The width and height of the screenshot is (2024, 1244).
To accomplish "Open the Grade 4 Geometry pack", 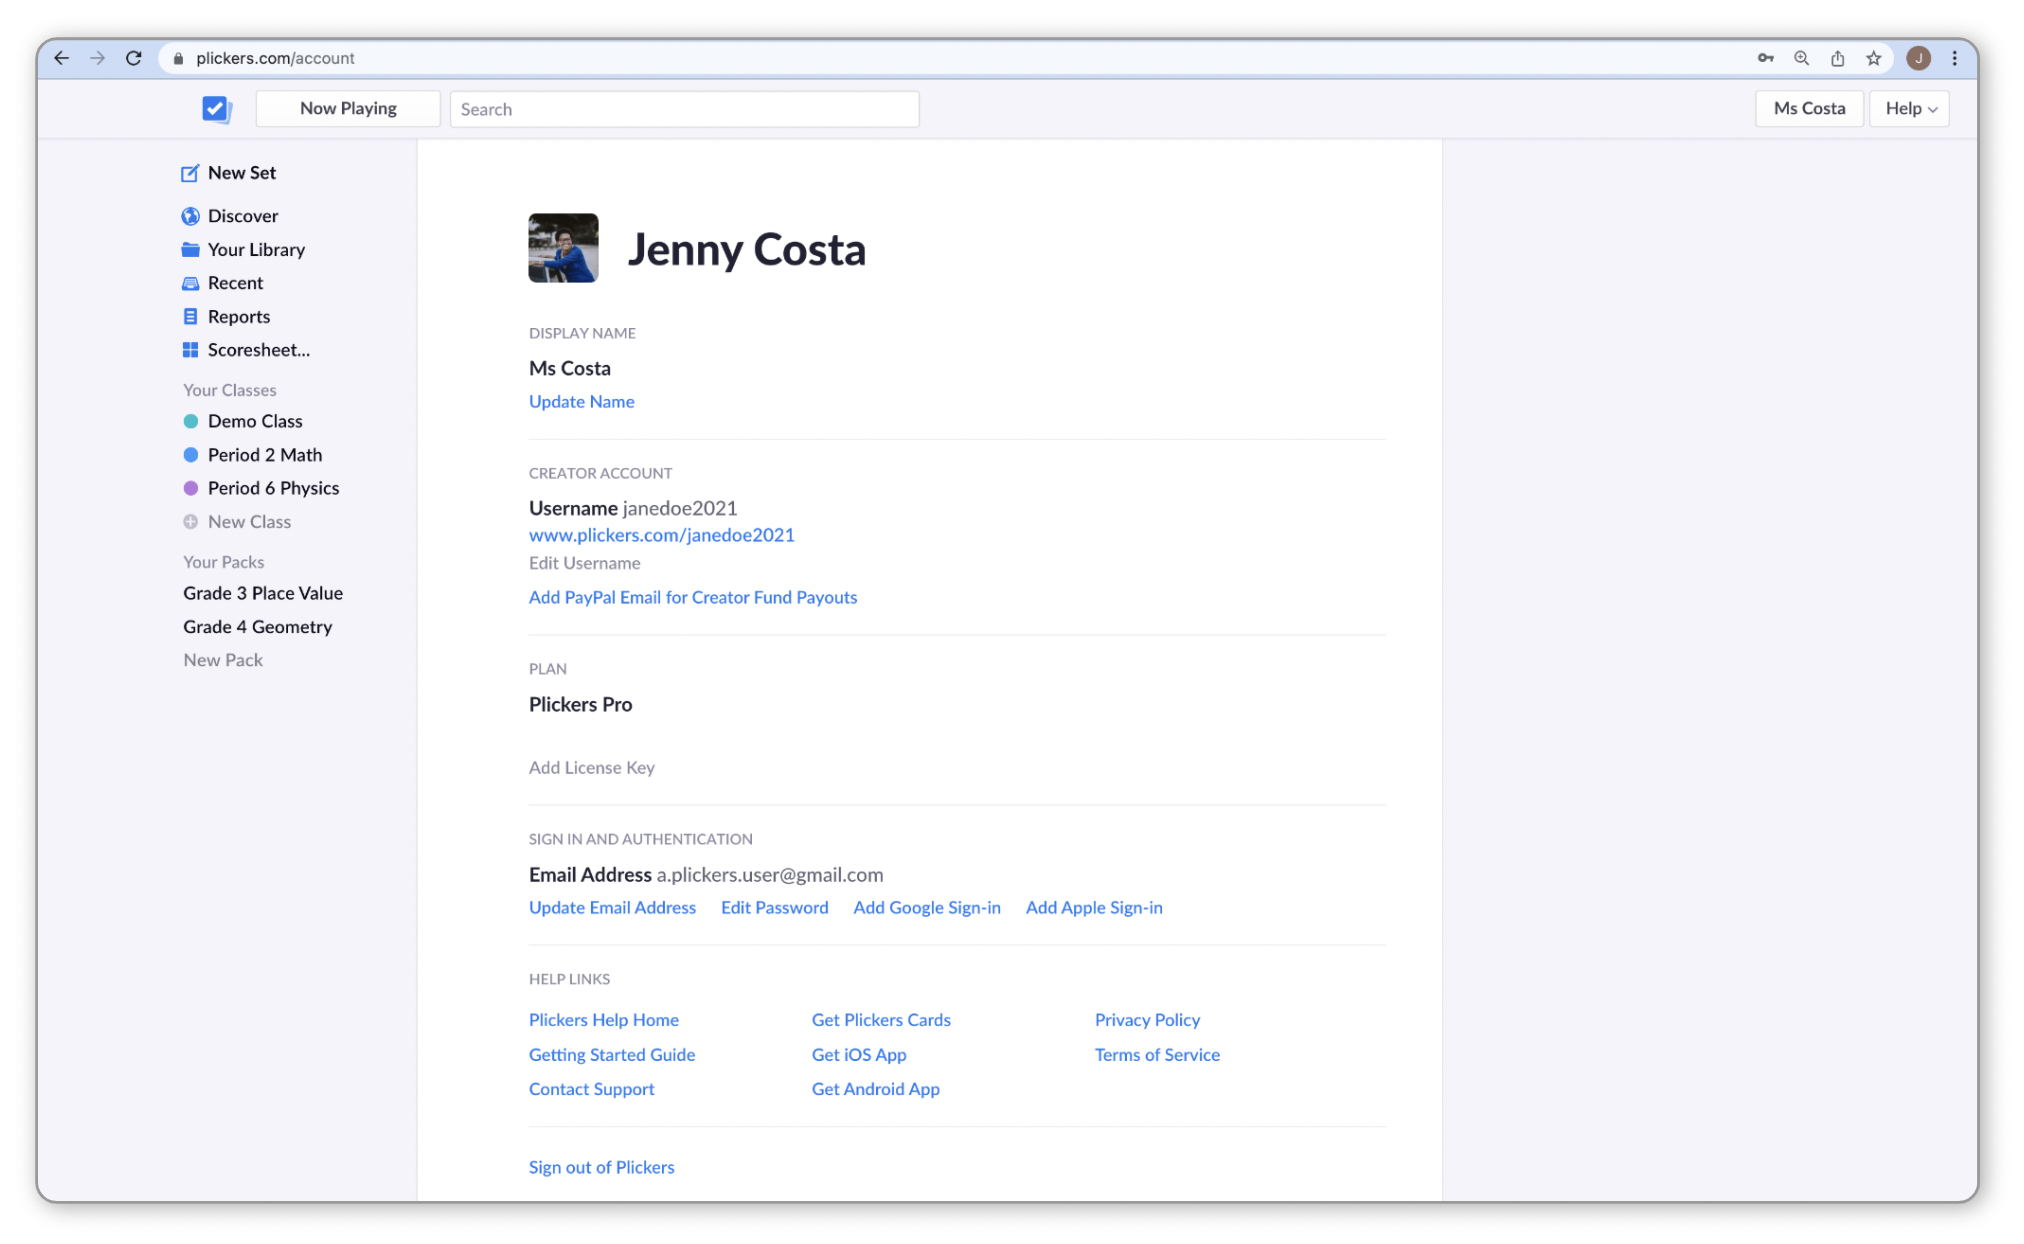I will pyautogui.click(x=258, y=627).
